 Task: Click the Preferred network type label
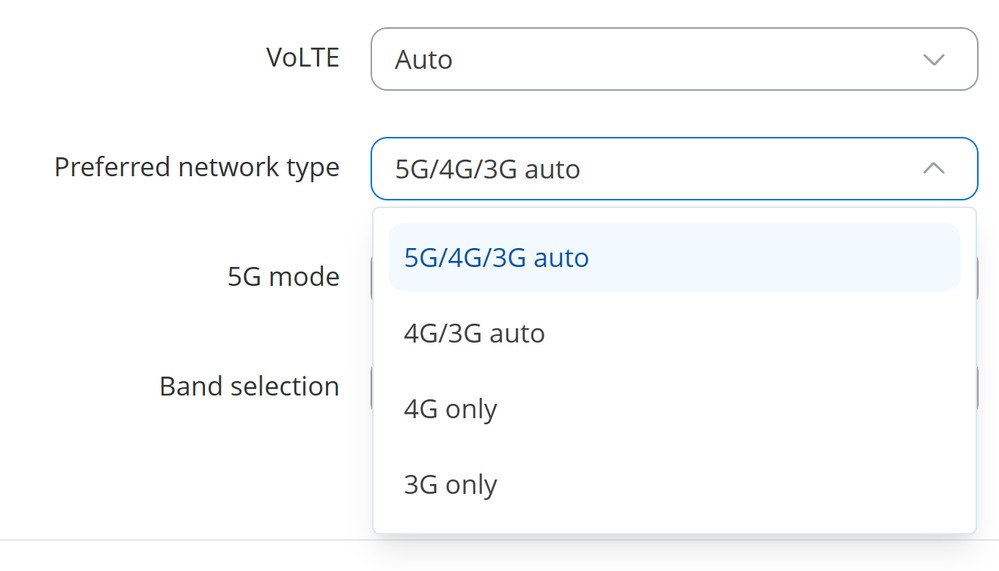(197, 168)
